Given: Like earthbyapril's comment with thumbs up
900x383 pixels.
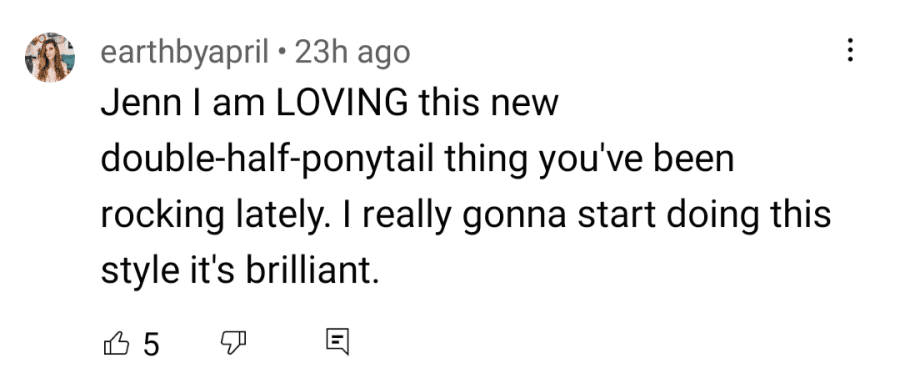Looking at the screenshot, I should [116, 343].
